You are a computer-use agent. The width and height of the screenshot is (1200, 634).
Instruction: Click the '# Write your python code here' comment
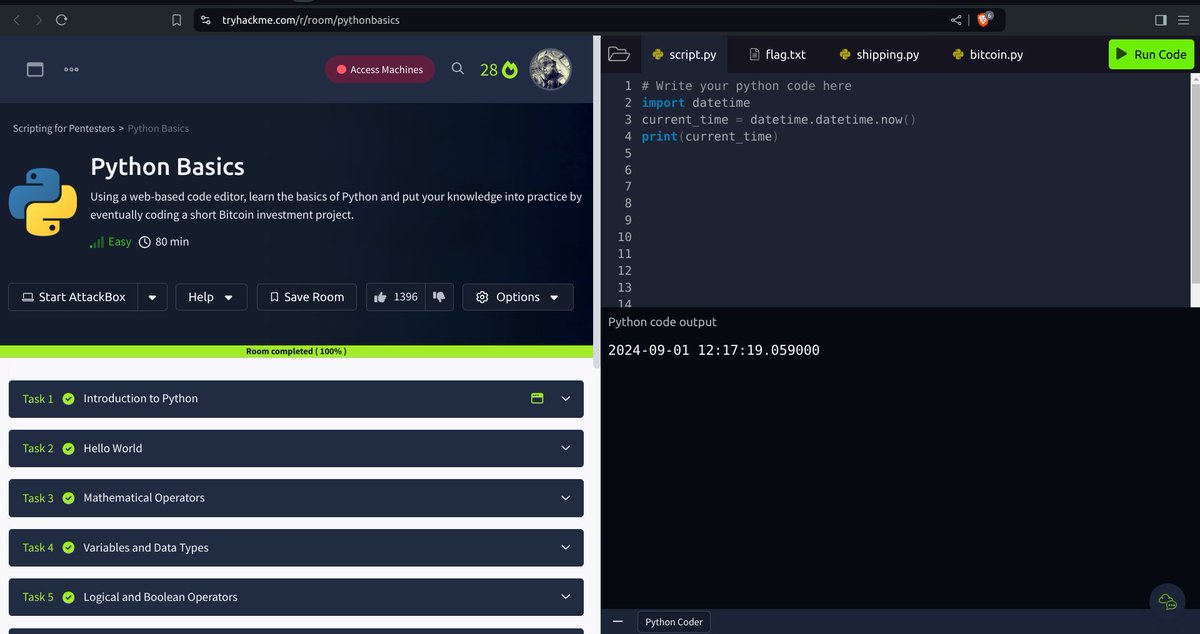coord(747,86)
